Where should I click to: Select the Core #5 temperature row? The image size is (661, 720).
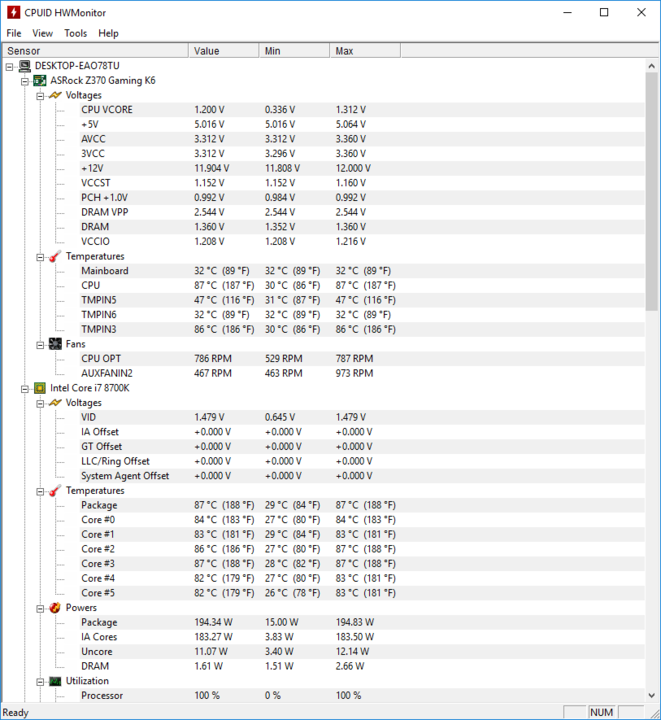click(x=362, y=593)
